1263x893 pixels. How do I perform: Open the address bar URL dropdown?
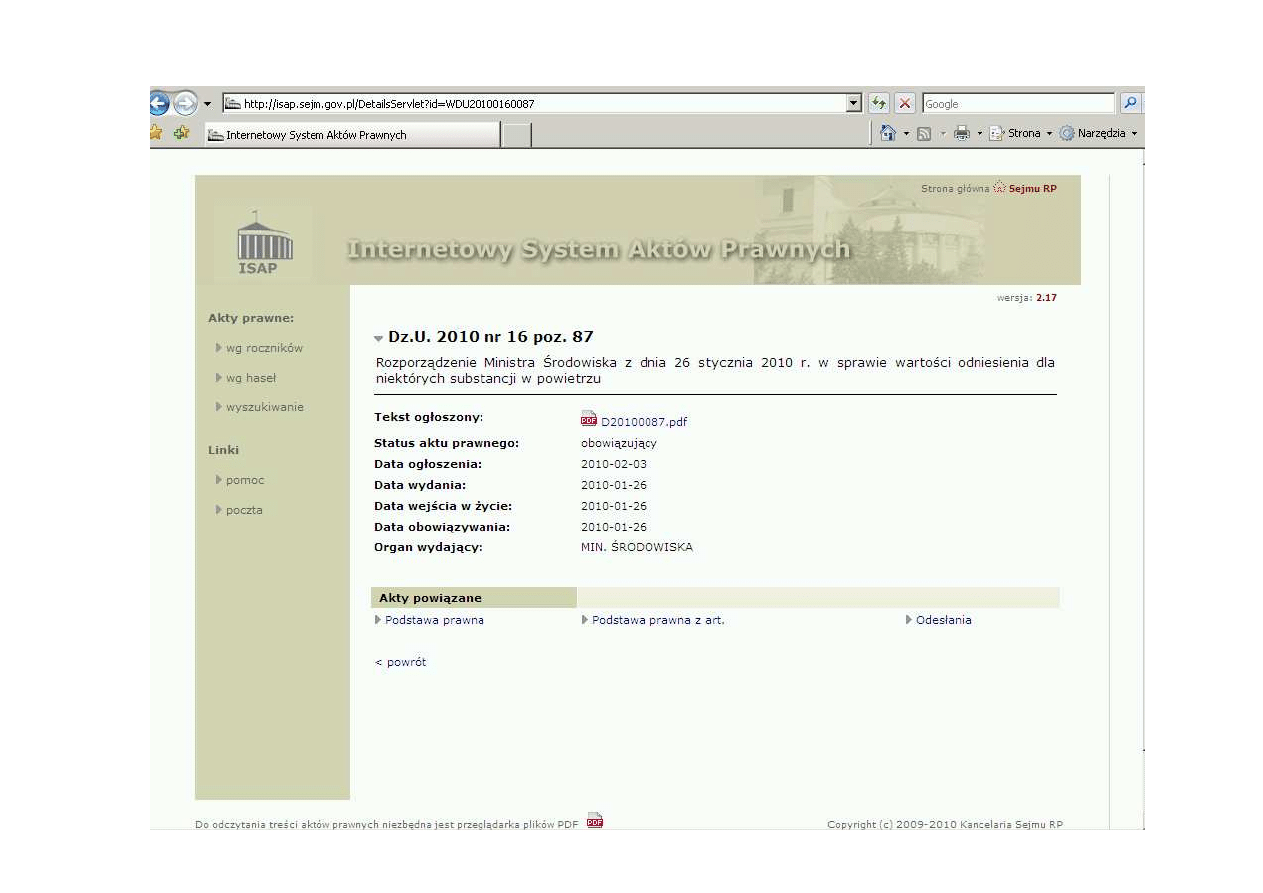pos(853,103)
